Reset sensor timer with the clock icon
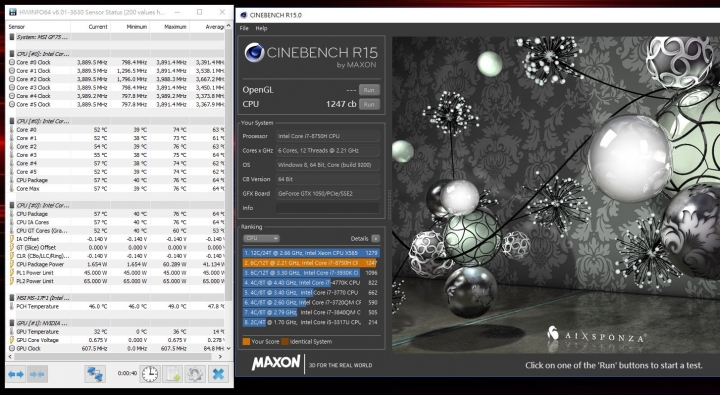 coord(150,374)
